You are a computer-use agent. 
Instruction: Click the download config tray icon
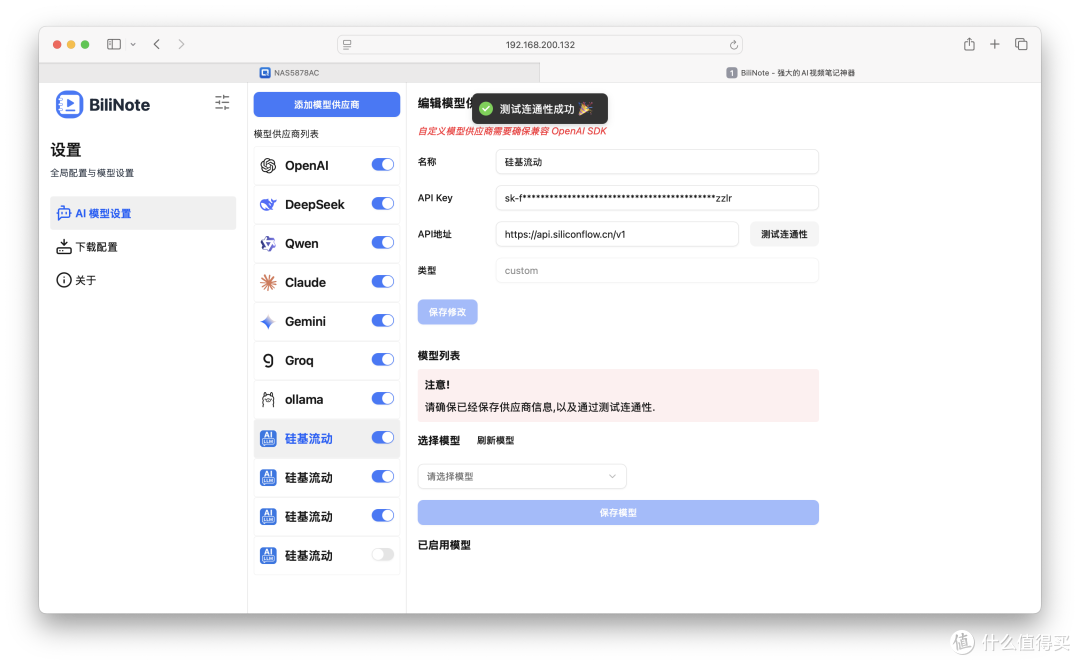tap(63, 247)
